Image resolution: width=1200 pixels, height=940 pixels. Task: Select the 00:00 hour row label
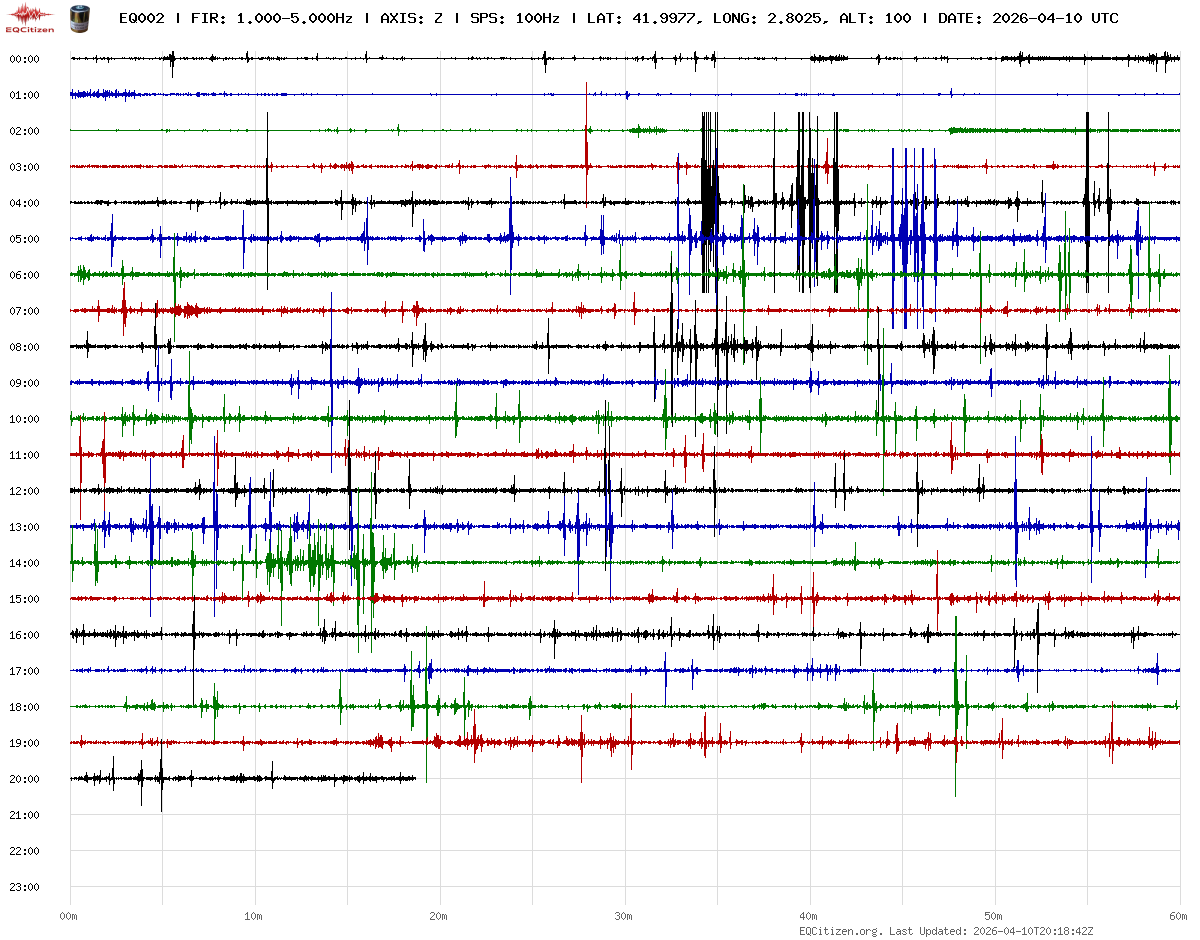pos(24,59)
